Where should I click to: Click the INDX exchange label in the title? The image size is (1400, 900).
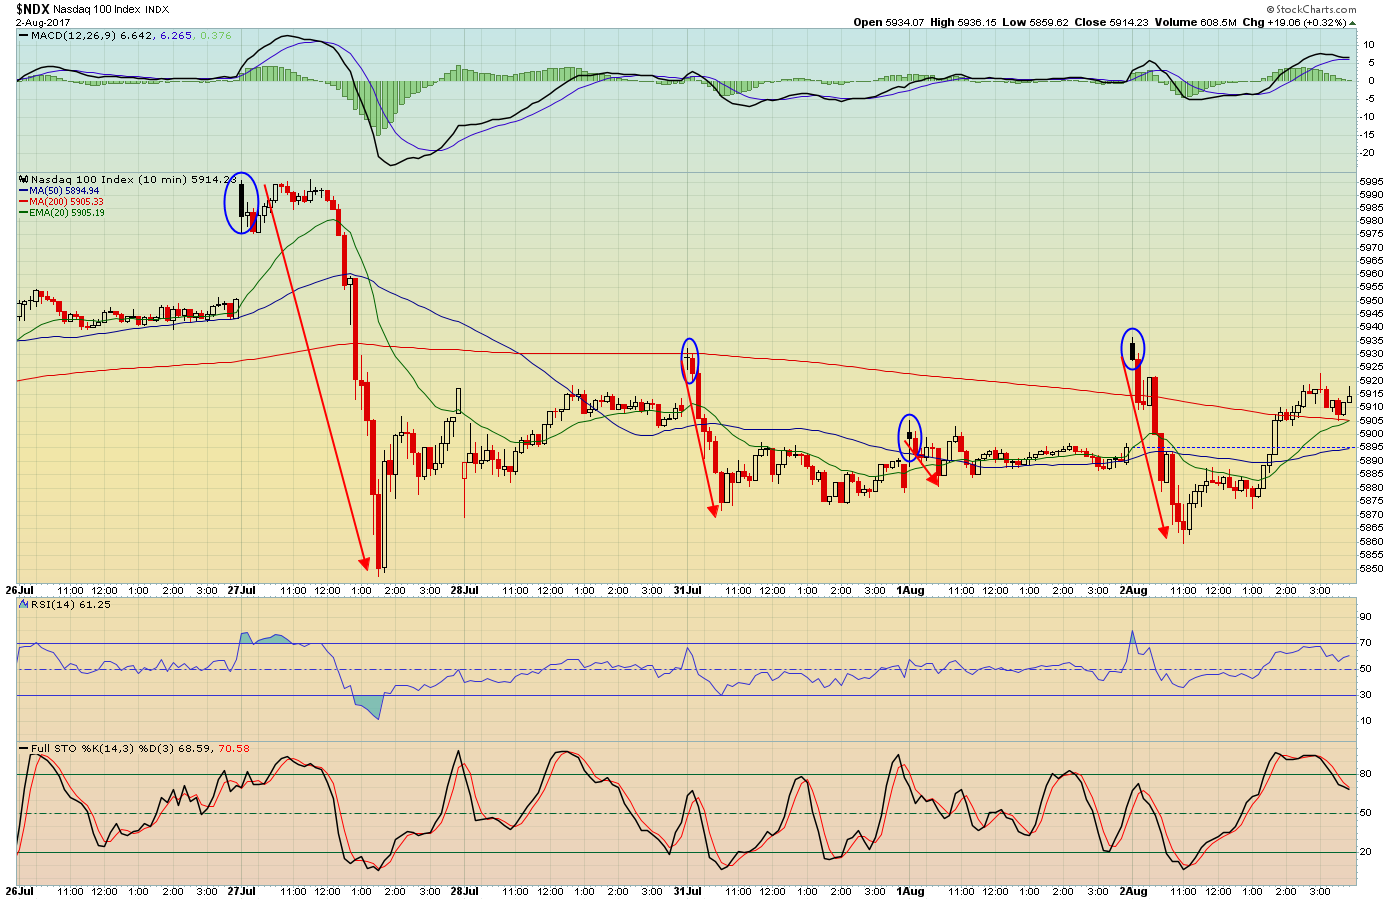coord(156,10)
